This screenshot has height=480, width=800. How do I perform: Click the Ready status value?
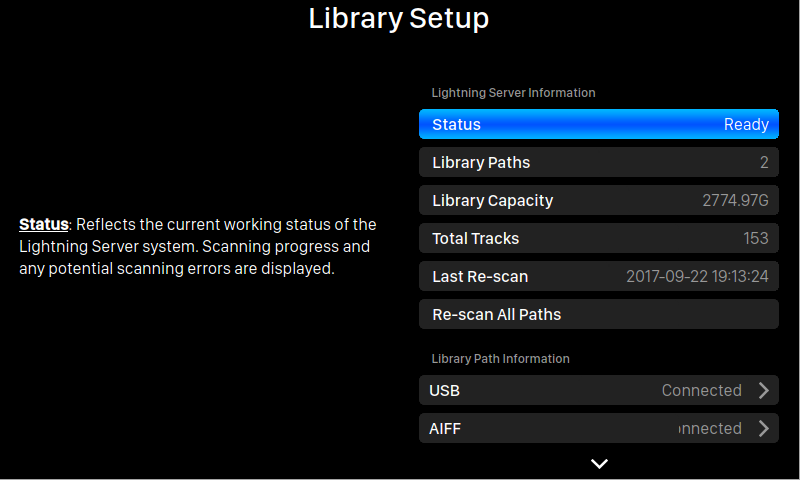746,124
